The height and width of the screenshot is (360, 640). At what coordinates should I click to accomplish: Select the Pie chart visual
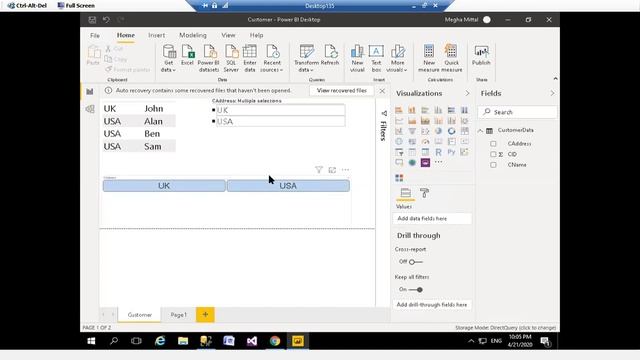coord(438,131)
